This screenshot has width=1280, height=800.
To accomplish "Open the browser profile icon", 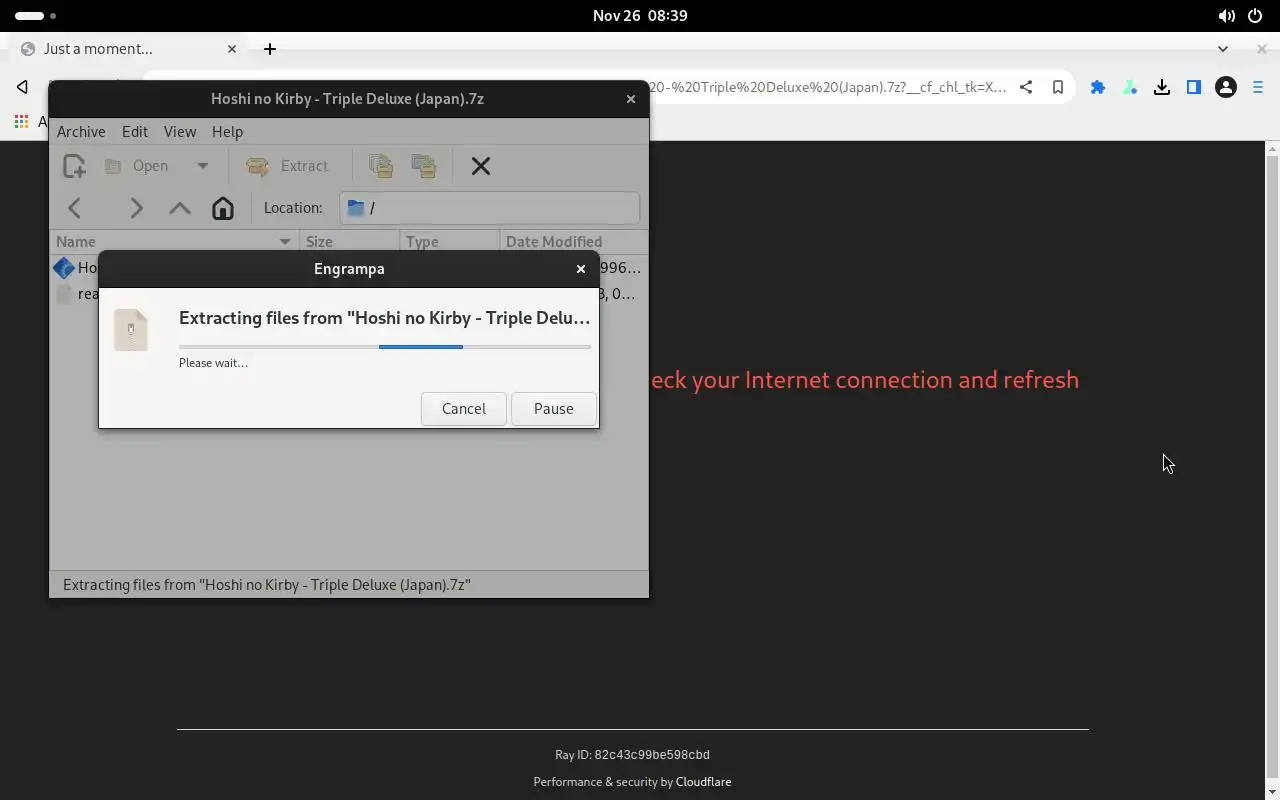I will (x=1226, y=87).
